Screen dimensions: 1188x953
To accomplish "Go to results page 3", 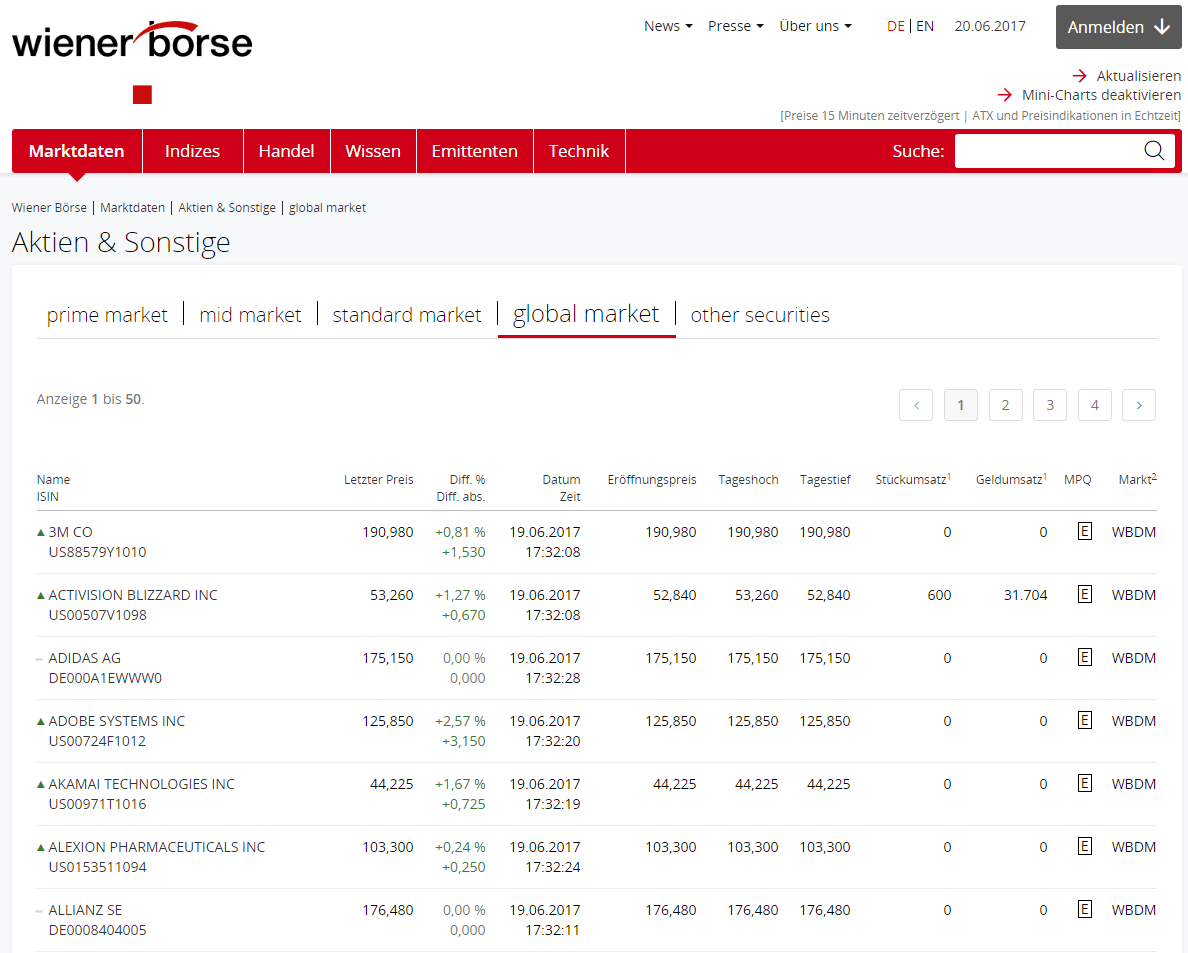I will pos(1050,405).
